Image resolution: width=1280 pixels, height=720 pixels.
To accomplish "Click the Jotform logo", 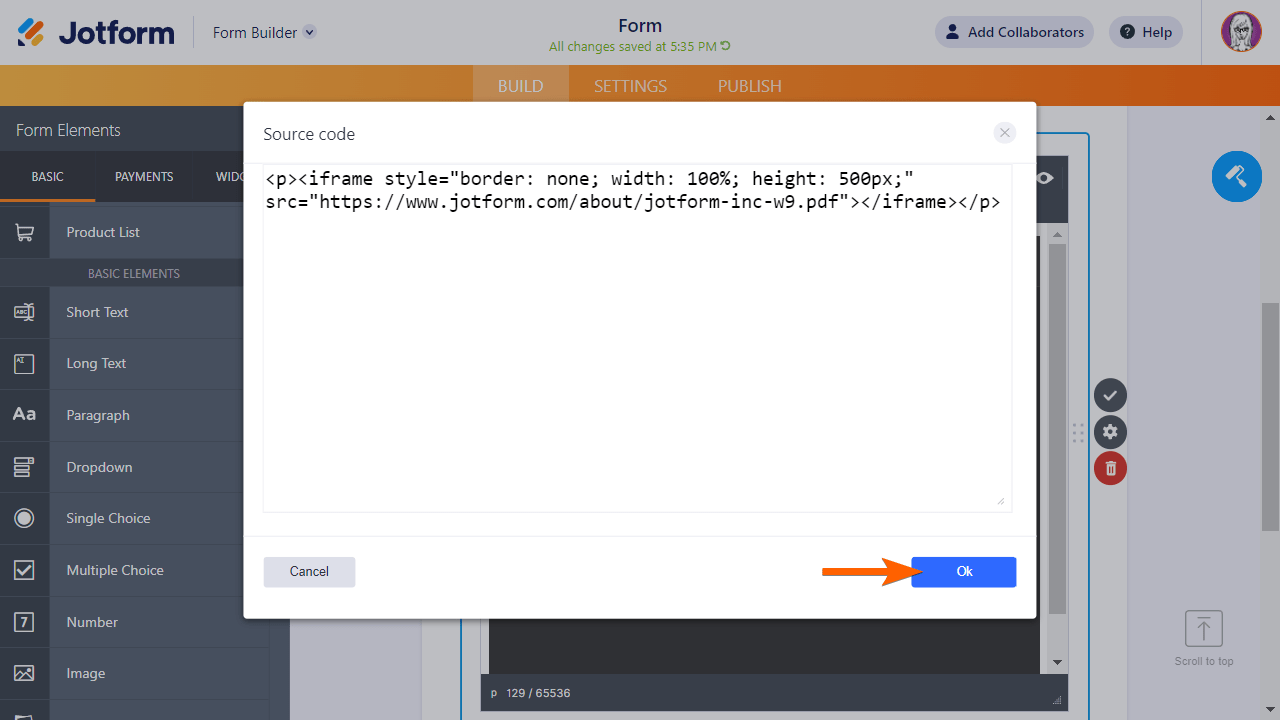I will point(96,32).
